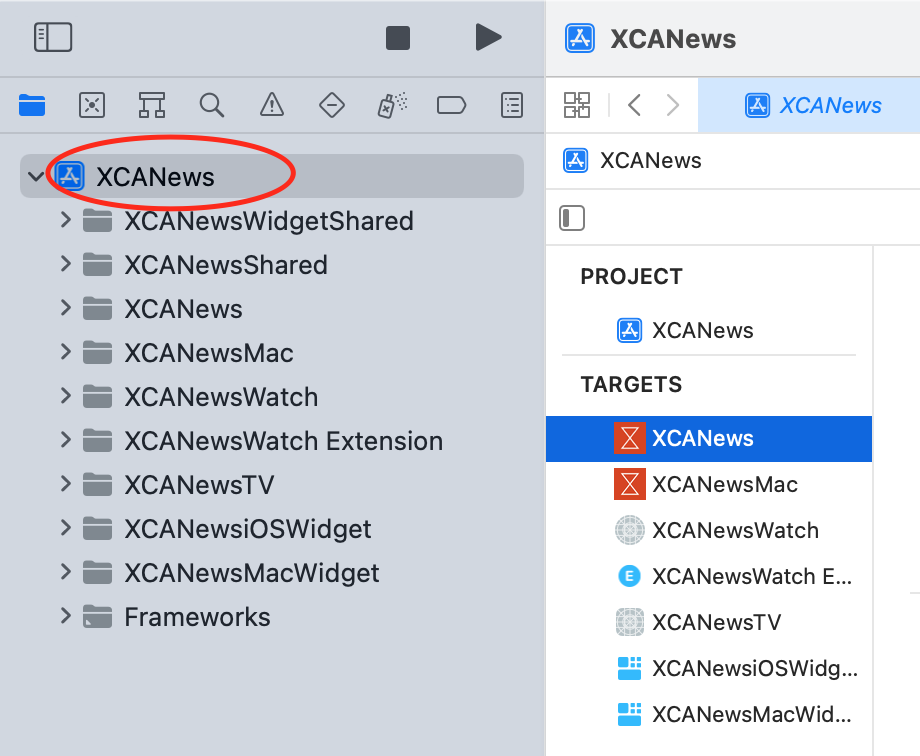Run the XCANews scheme

pyautogui.click(x=488, y=38)
